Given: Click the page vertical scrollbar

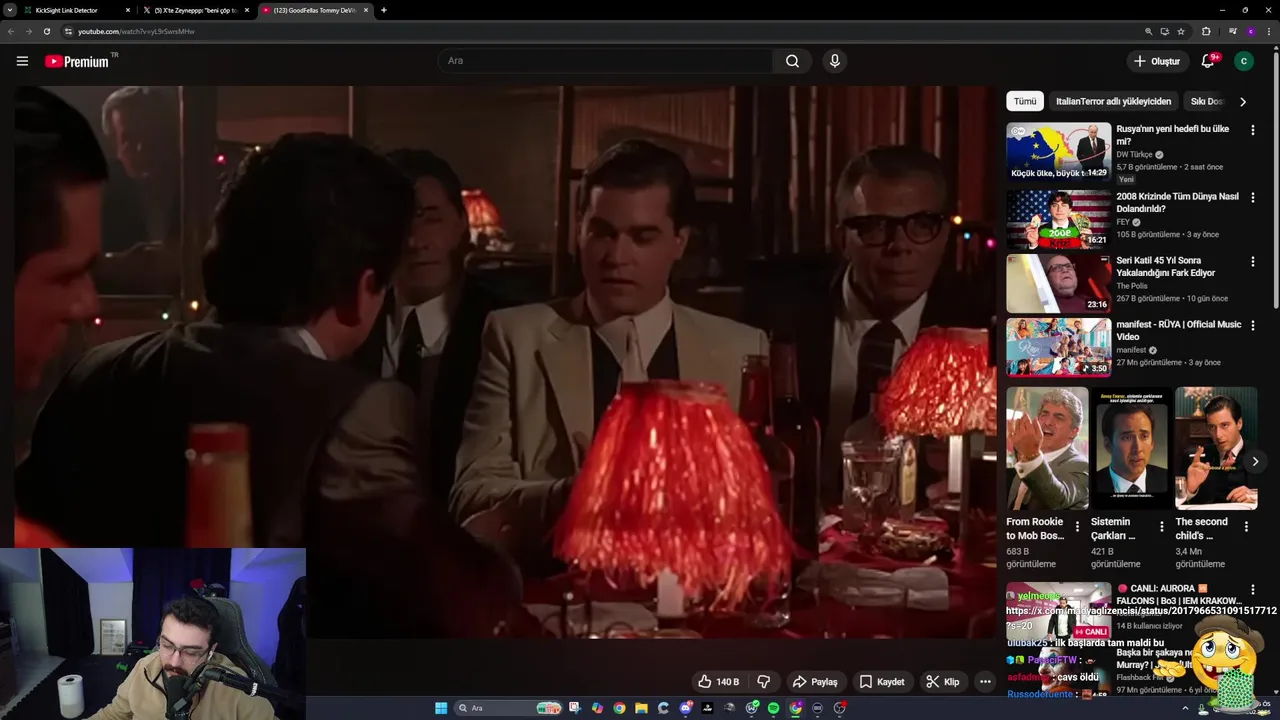Looking at the screenshot, I should point(1275,178).
